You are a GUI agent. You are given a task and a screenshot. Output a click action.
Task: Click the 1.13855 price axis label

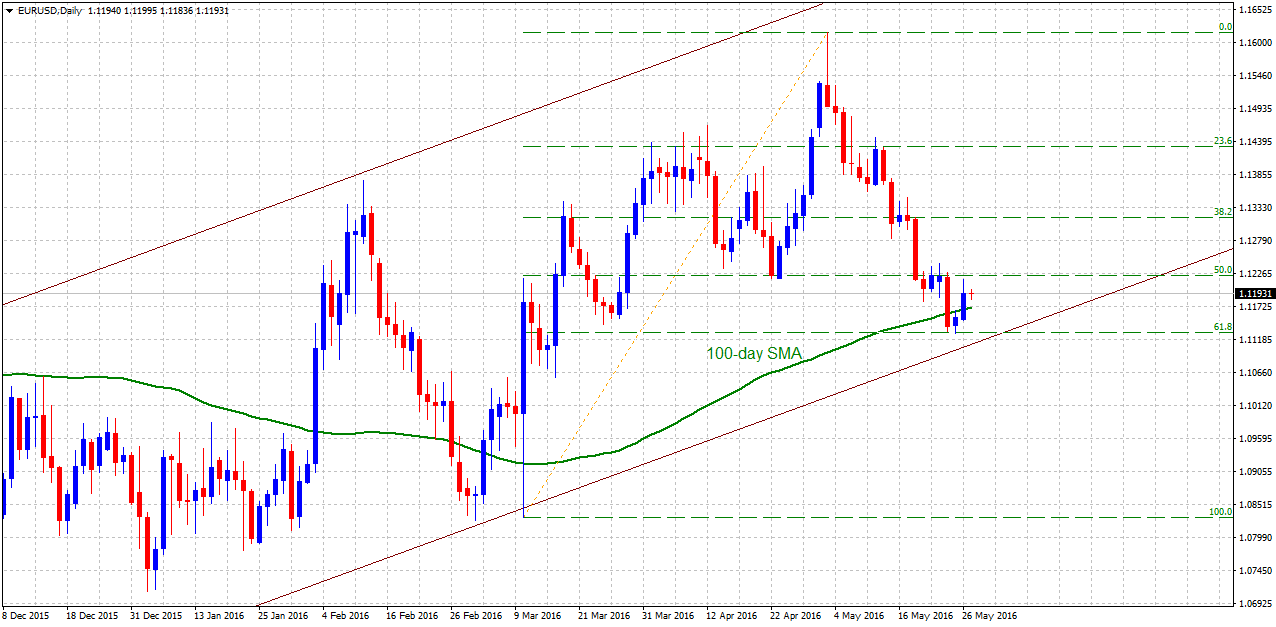pyautogui.click(x=1254, y=175)
